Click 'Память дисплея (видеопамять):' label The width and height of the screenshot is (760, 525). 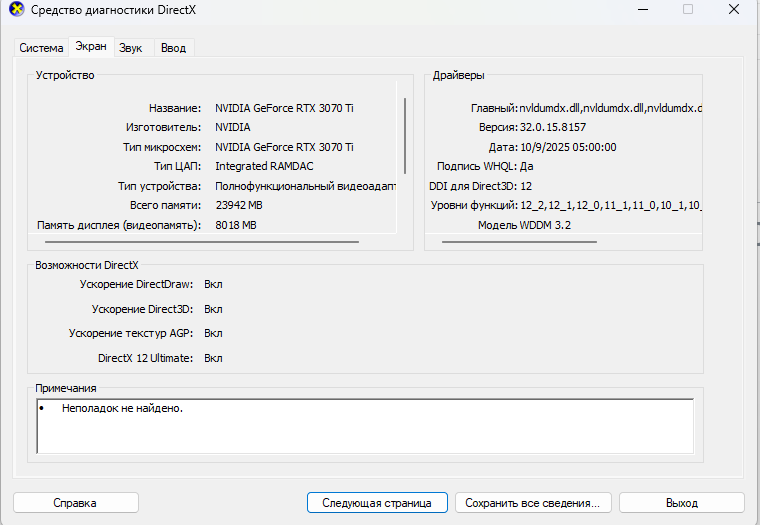pos(119,225)
